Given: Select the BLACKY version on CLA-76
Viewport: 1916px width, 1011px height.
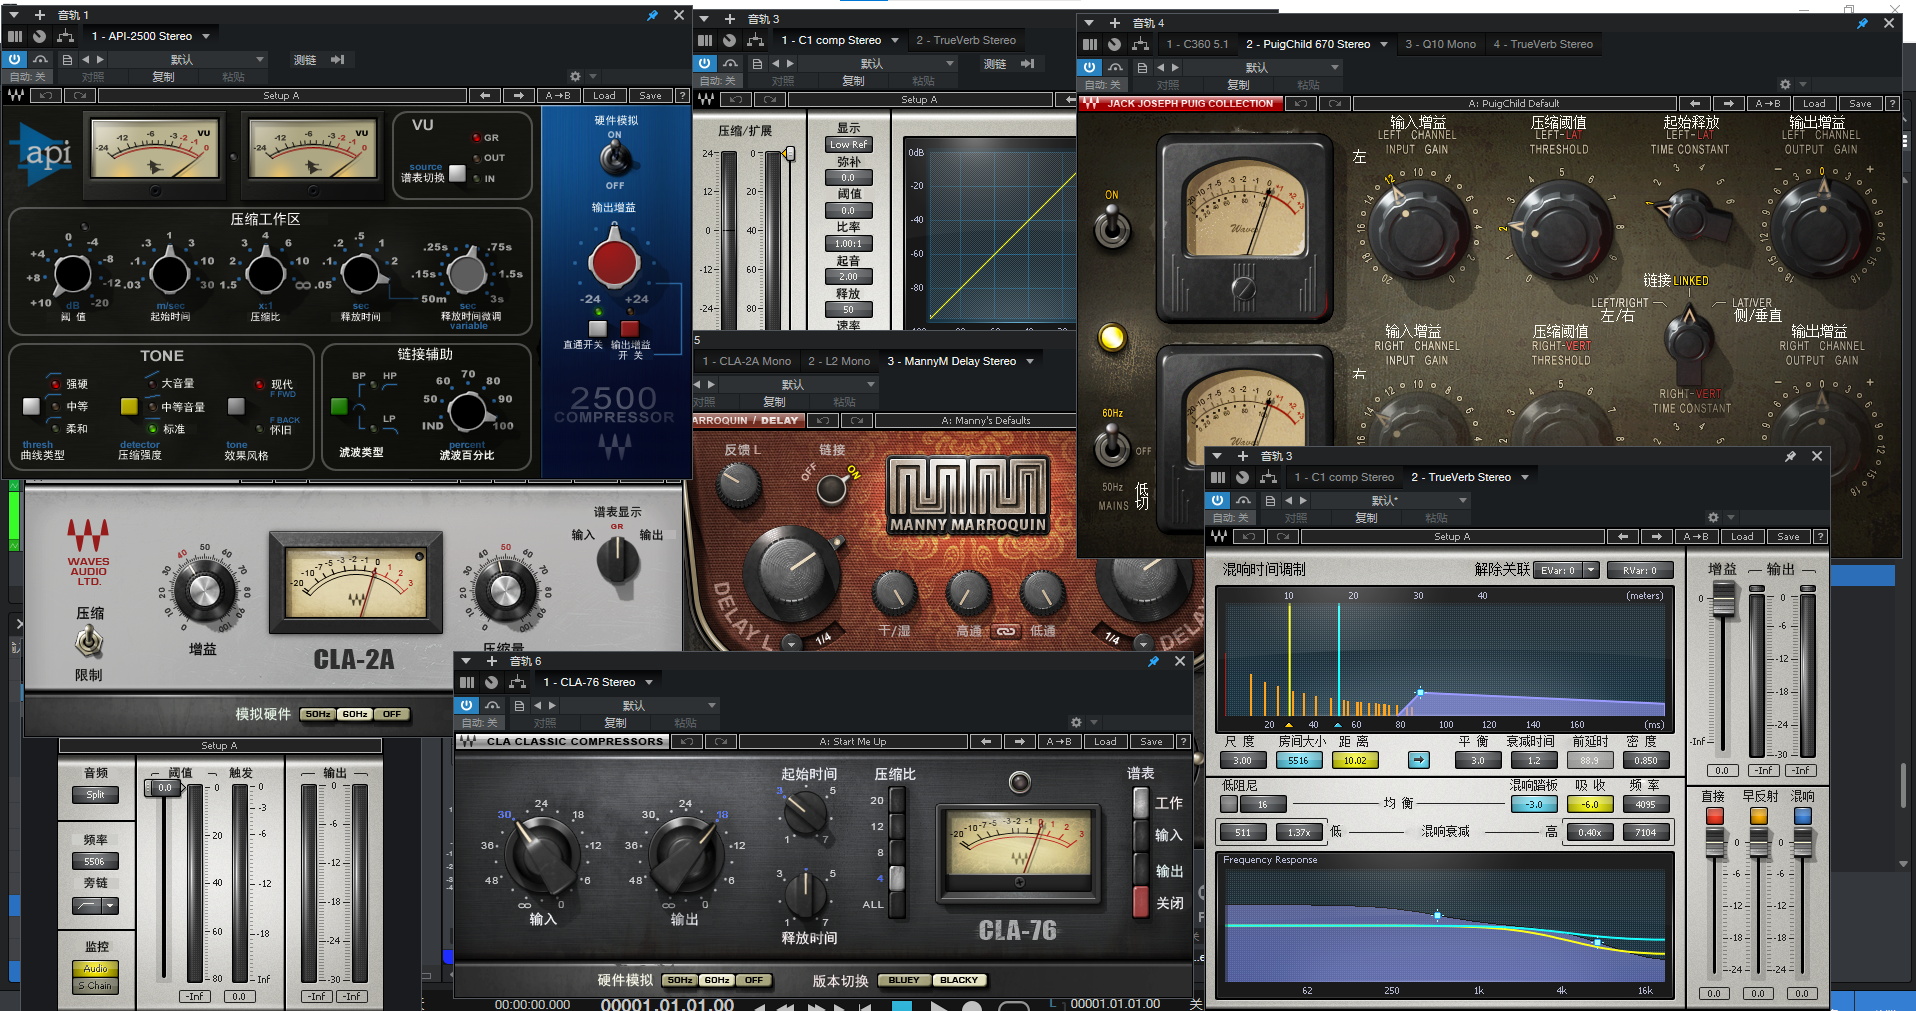Looking at the screenshot, I should click(959, 980).
